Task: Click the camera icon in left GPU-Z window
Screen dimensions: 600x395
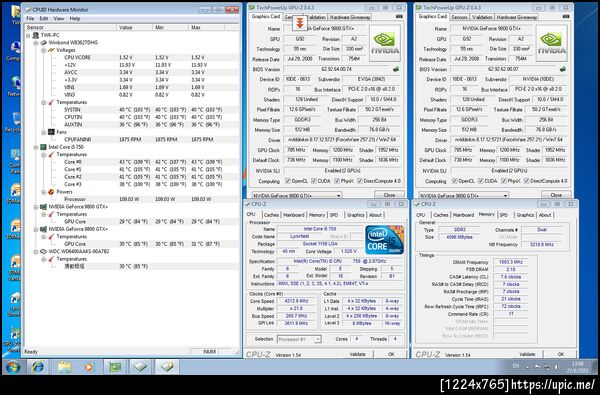Action: pyautogui.click(x=399, y=16)
